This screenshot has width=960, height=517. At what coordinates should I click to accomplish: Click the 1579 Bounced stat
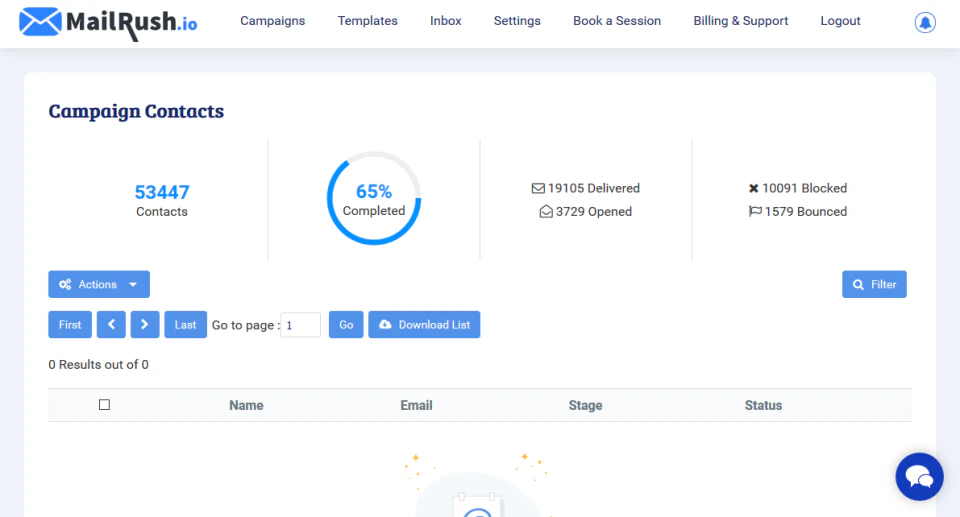[x=798, y=211]
